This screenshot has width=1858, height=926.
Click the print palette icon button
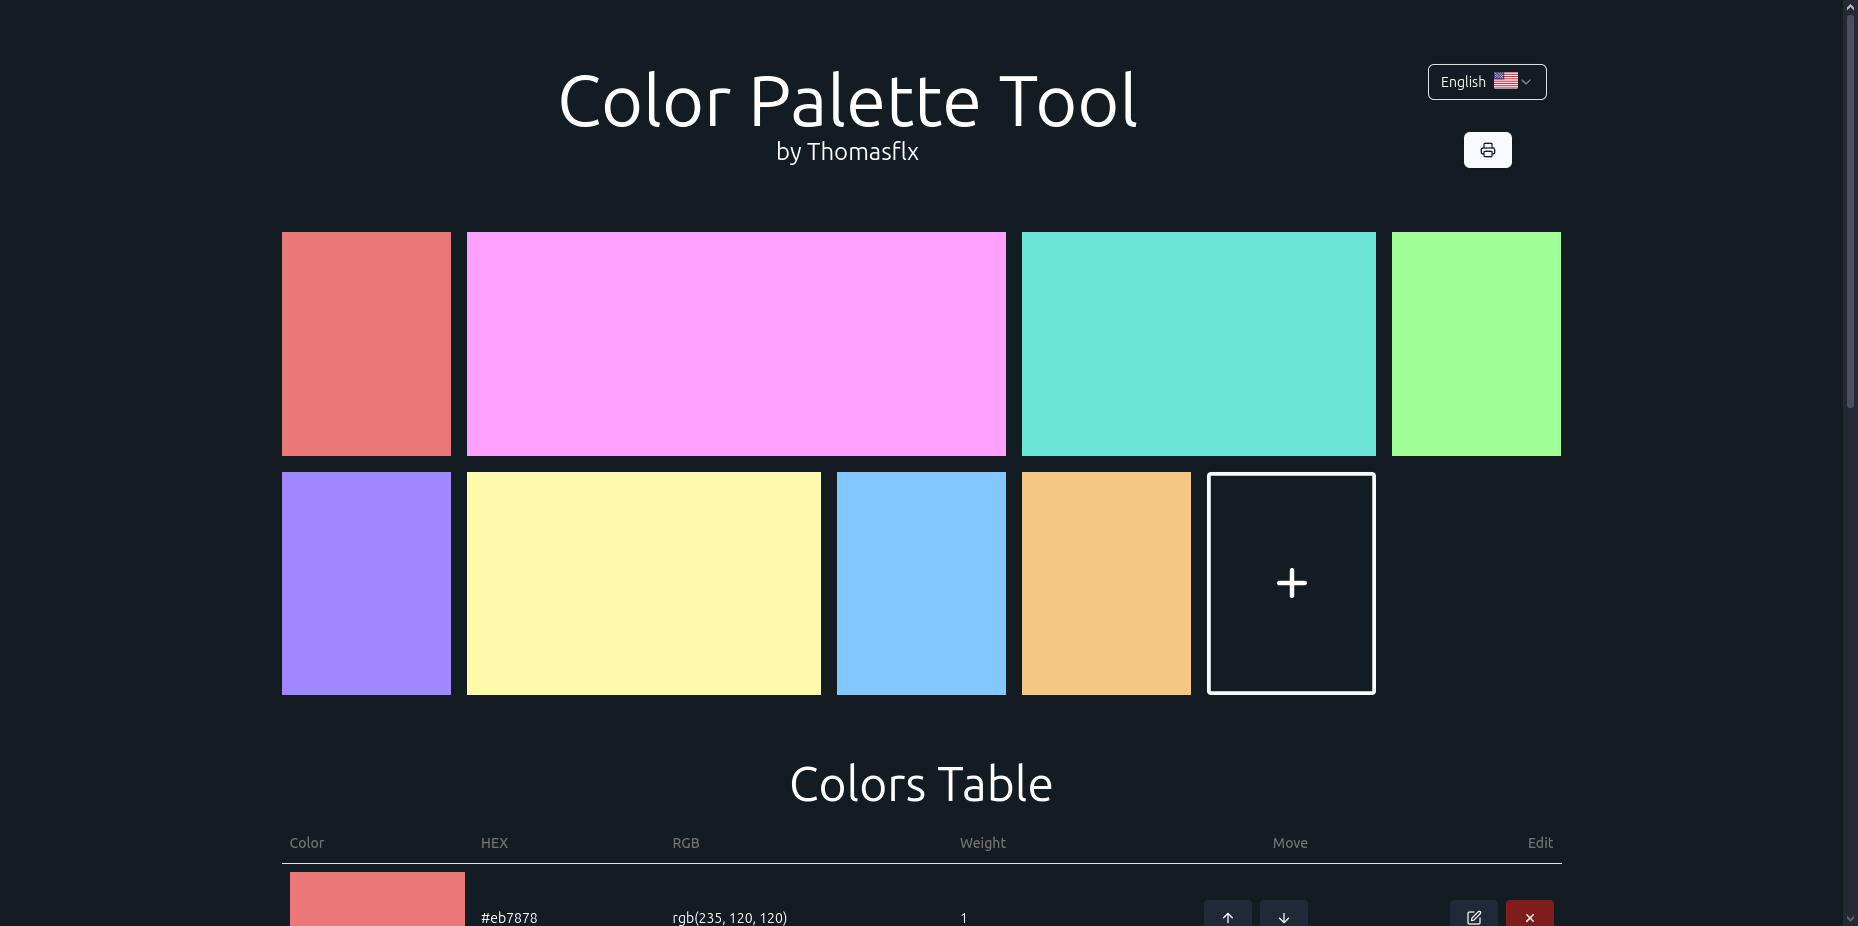(1487, 150)
